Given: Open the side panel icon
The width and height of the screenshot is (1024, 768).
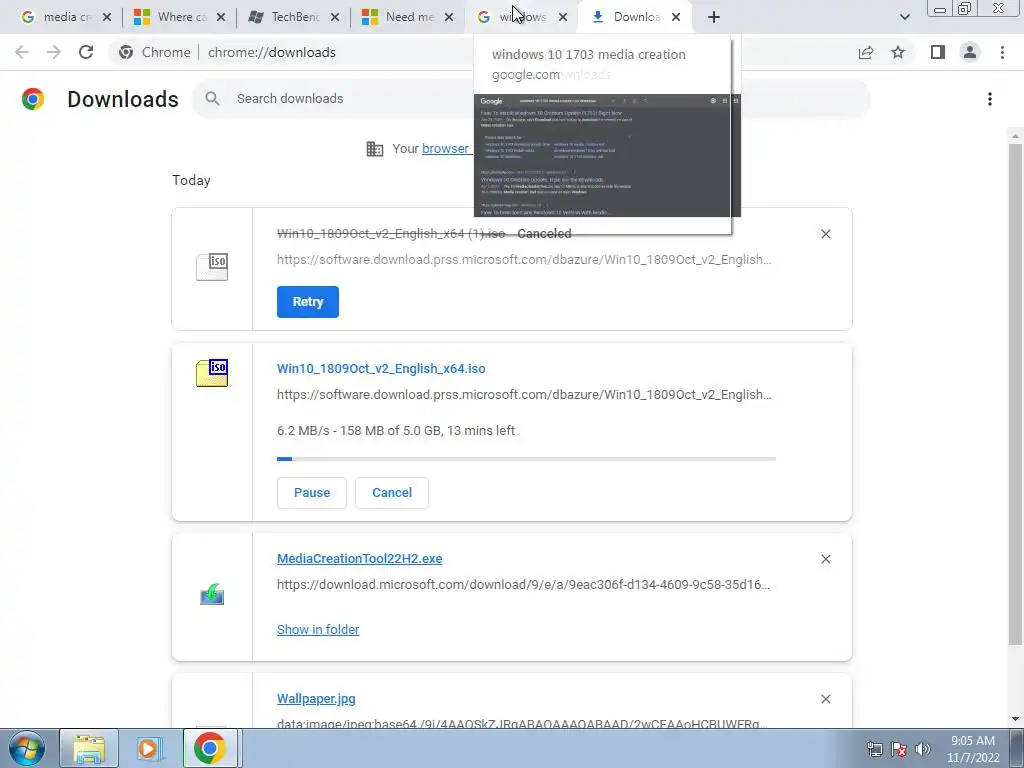Looking at the screenshot, I should (938, 52).
